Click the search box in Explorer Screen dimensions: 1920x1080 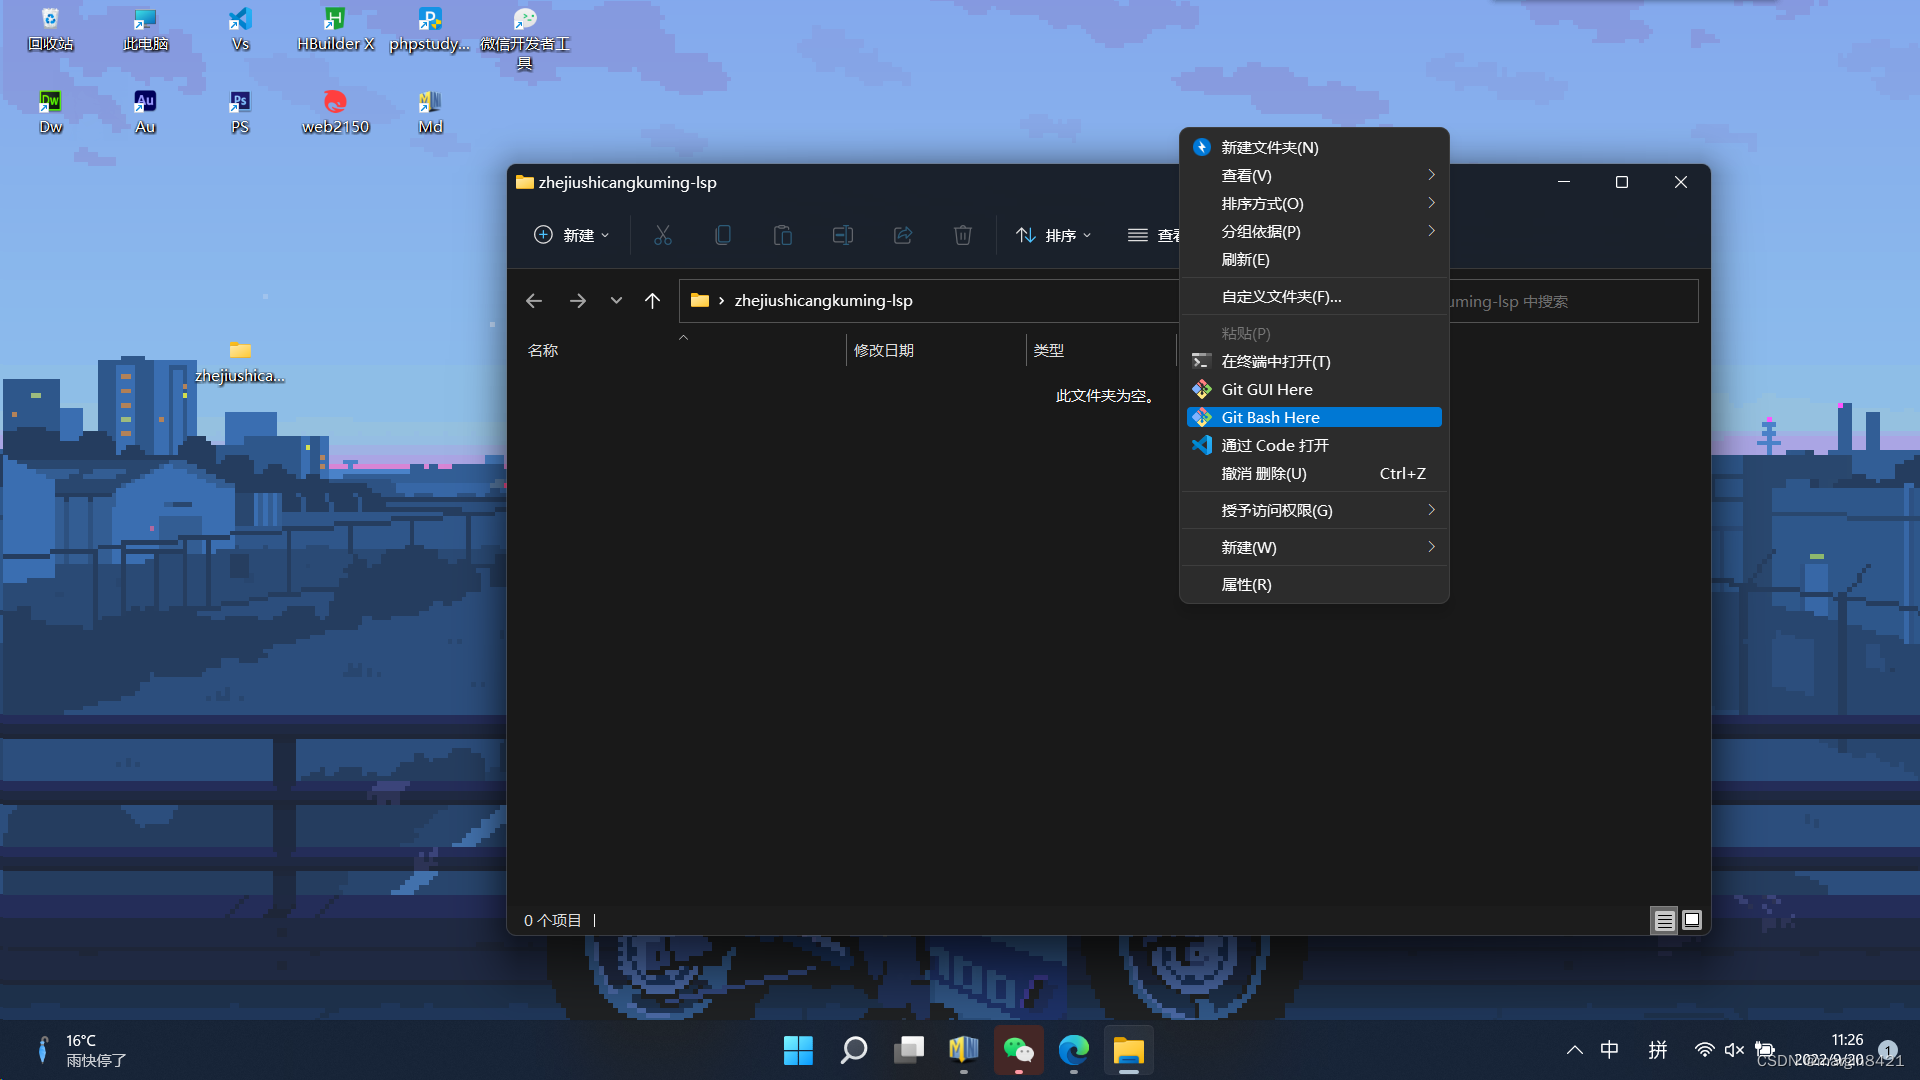pyautogui.click(x=1572, y=301)
